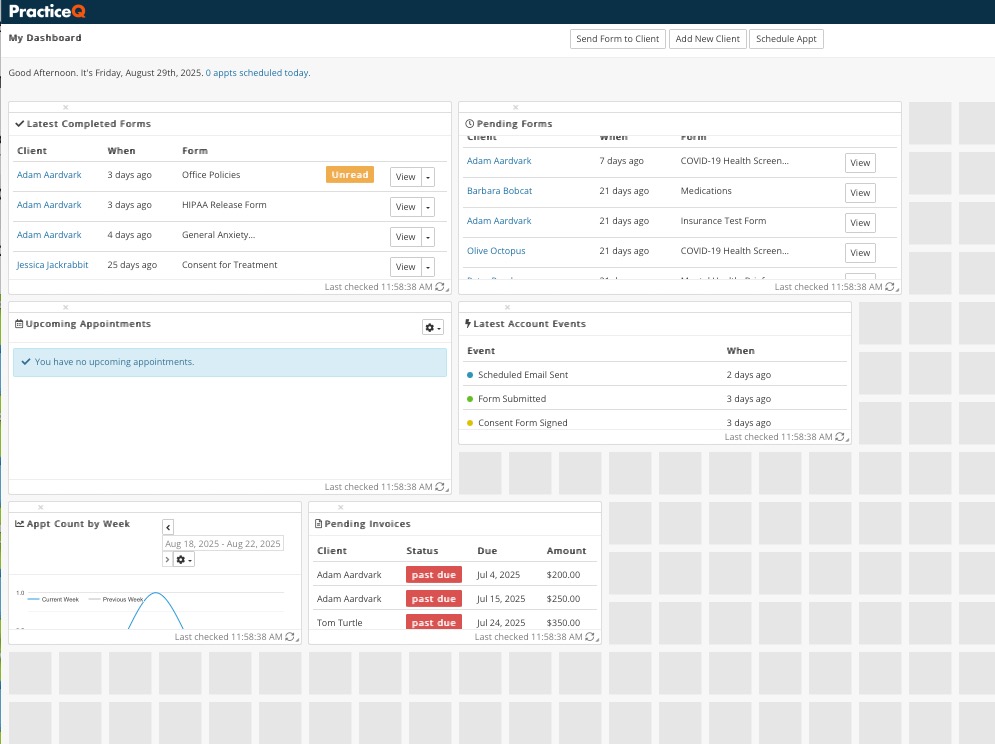Click refresh icon in Upcoming Appointments widget
The height and width of the screenshot is (744, 995).
(440, 487)
